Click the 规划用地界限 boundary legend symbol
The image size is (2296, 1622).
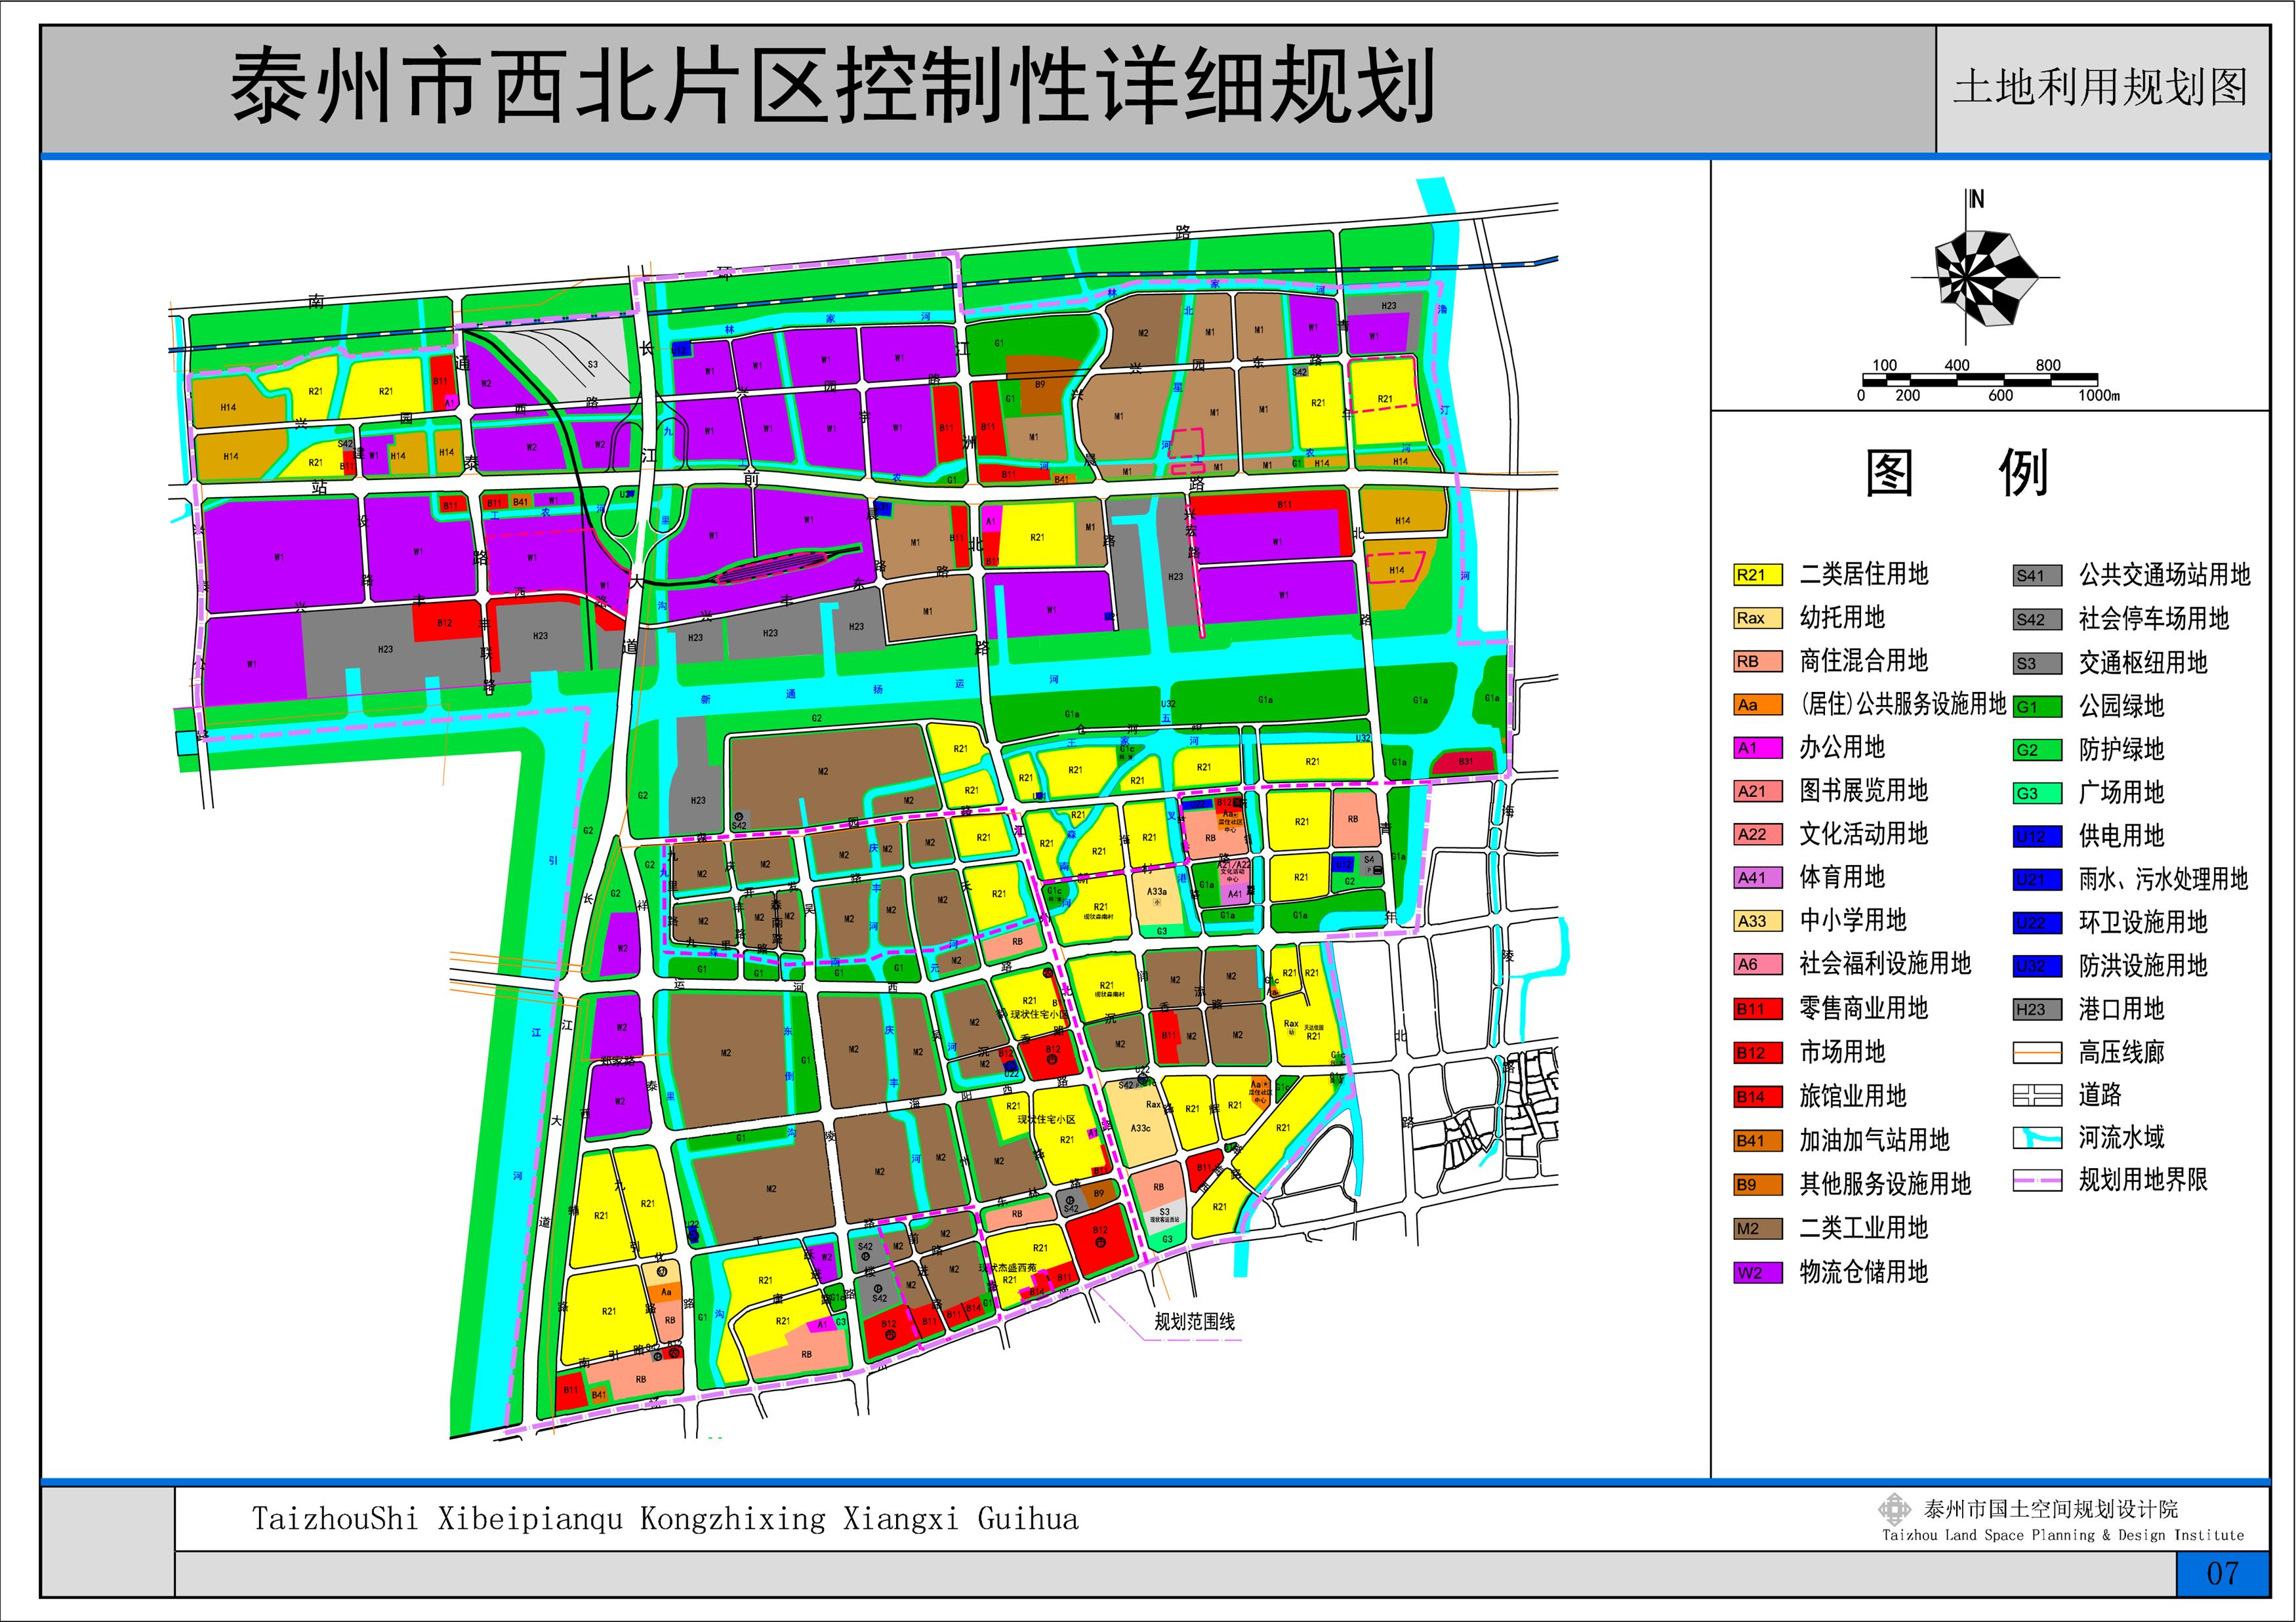tap(2037, 1181)
